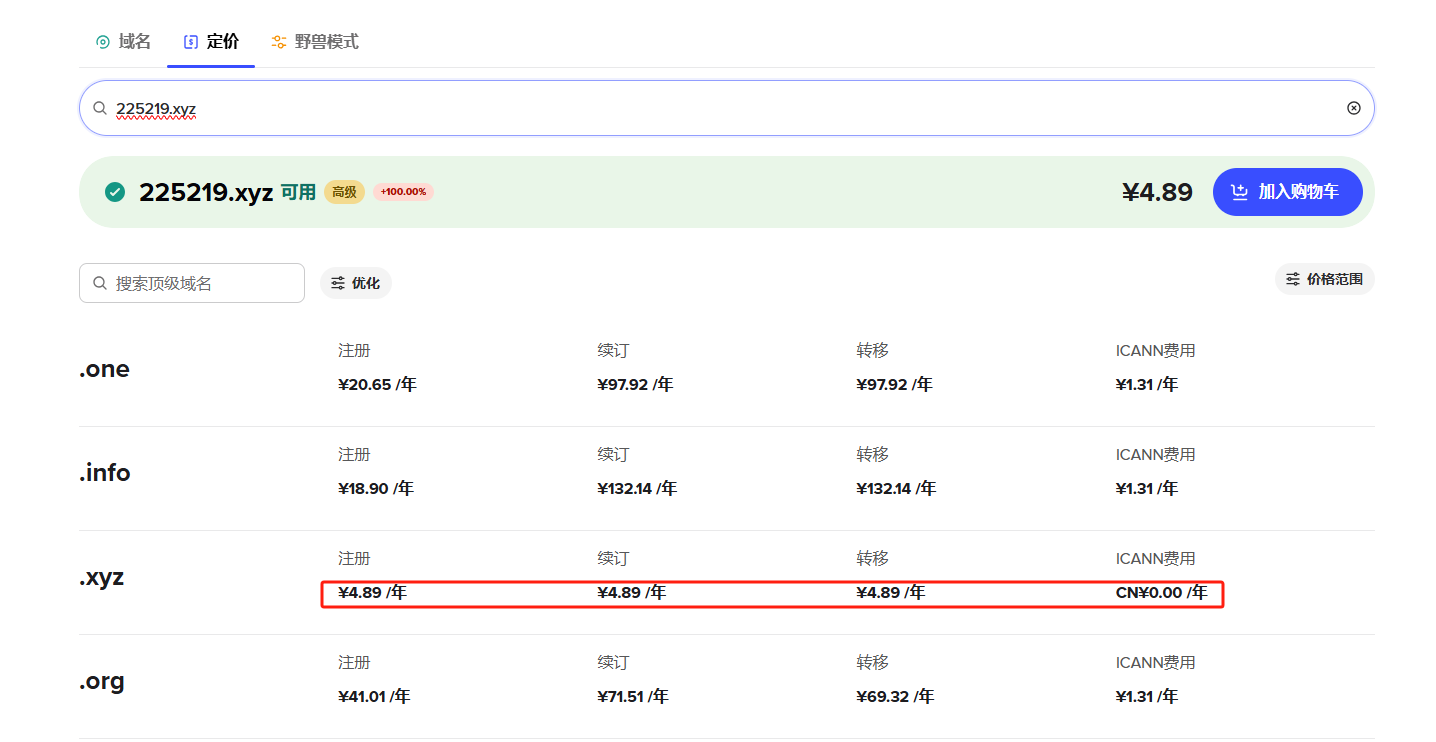Click the main 225219.xyz search input
This screenshot has height=742, width=1436.
[700, 107]
